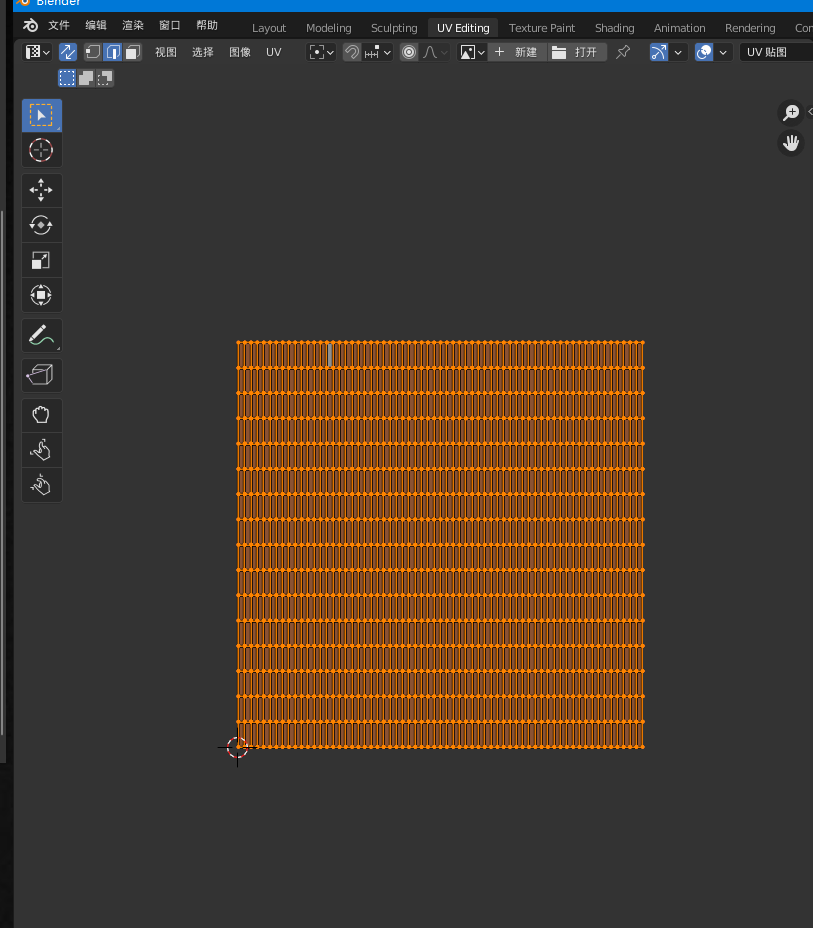Viewport: 813px width, 928px height.
Task: Switch to the Animation workspace tab
Action: click(679, 28)
